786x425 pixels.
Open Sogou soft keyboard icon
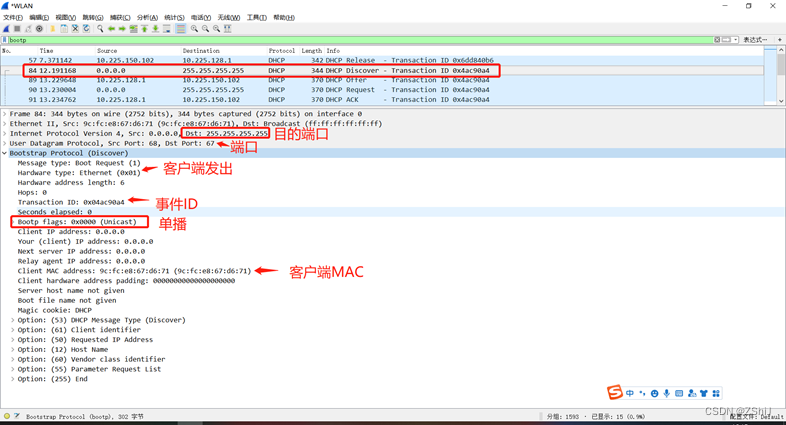679,393
